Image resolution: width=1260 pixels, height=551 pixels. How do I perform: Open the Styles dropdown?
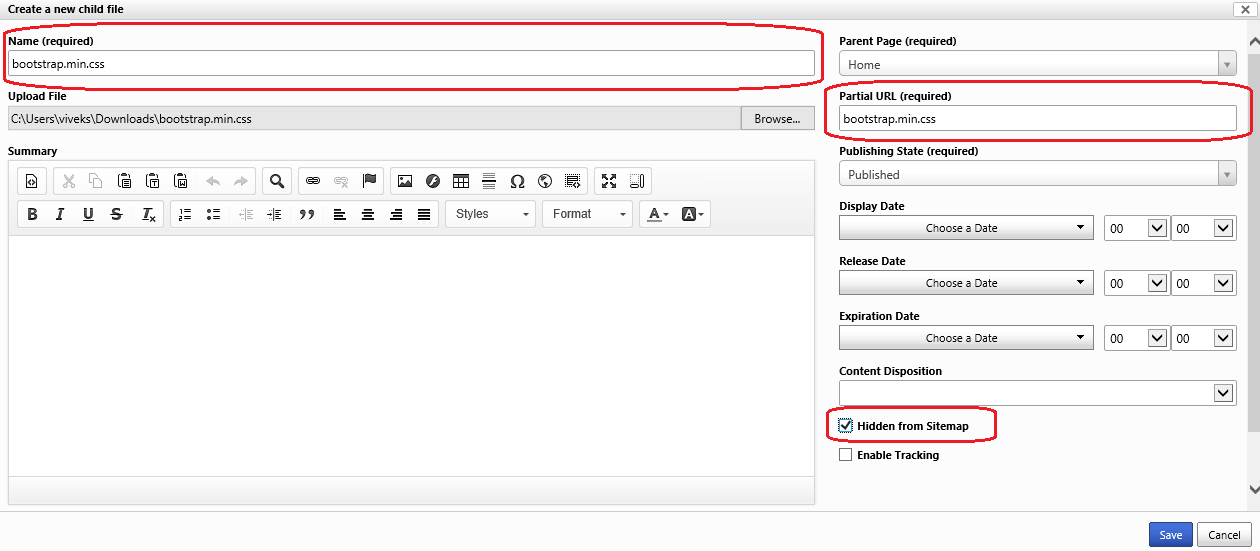click(x=490, y=214)
